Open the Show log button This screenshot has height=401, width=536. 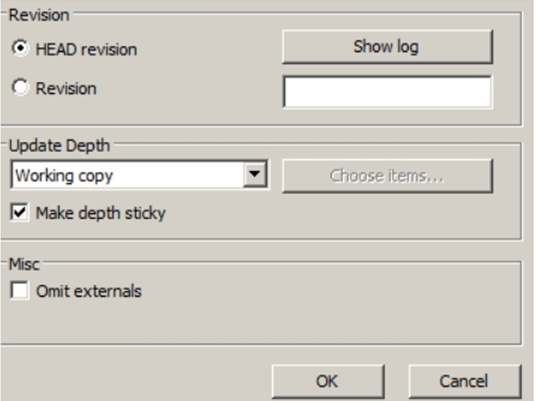coord(387,47)
